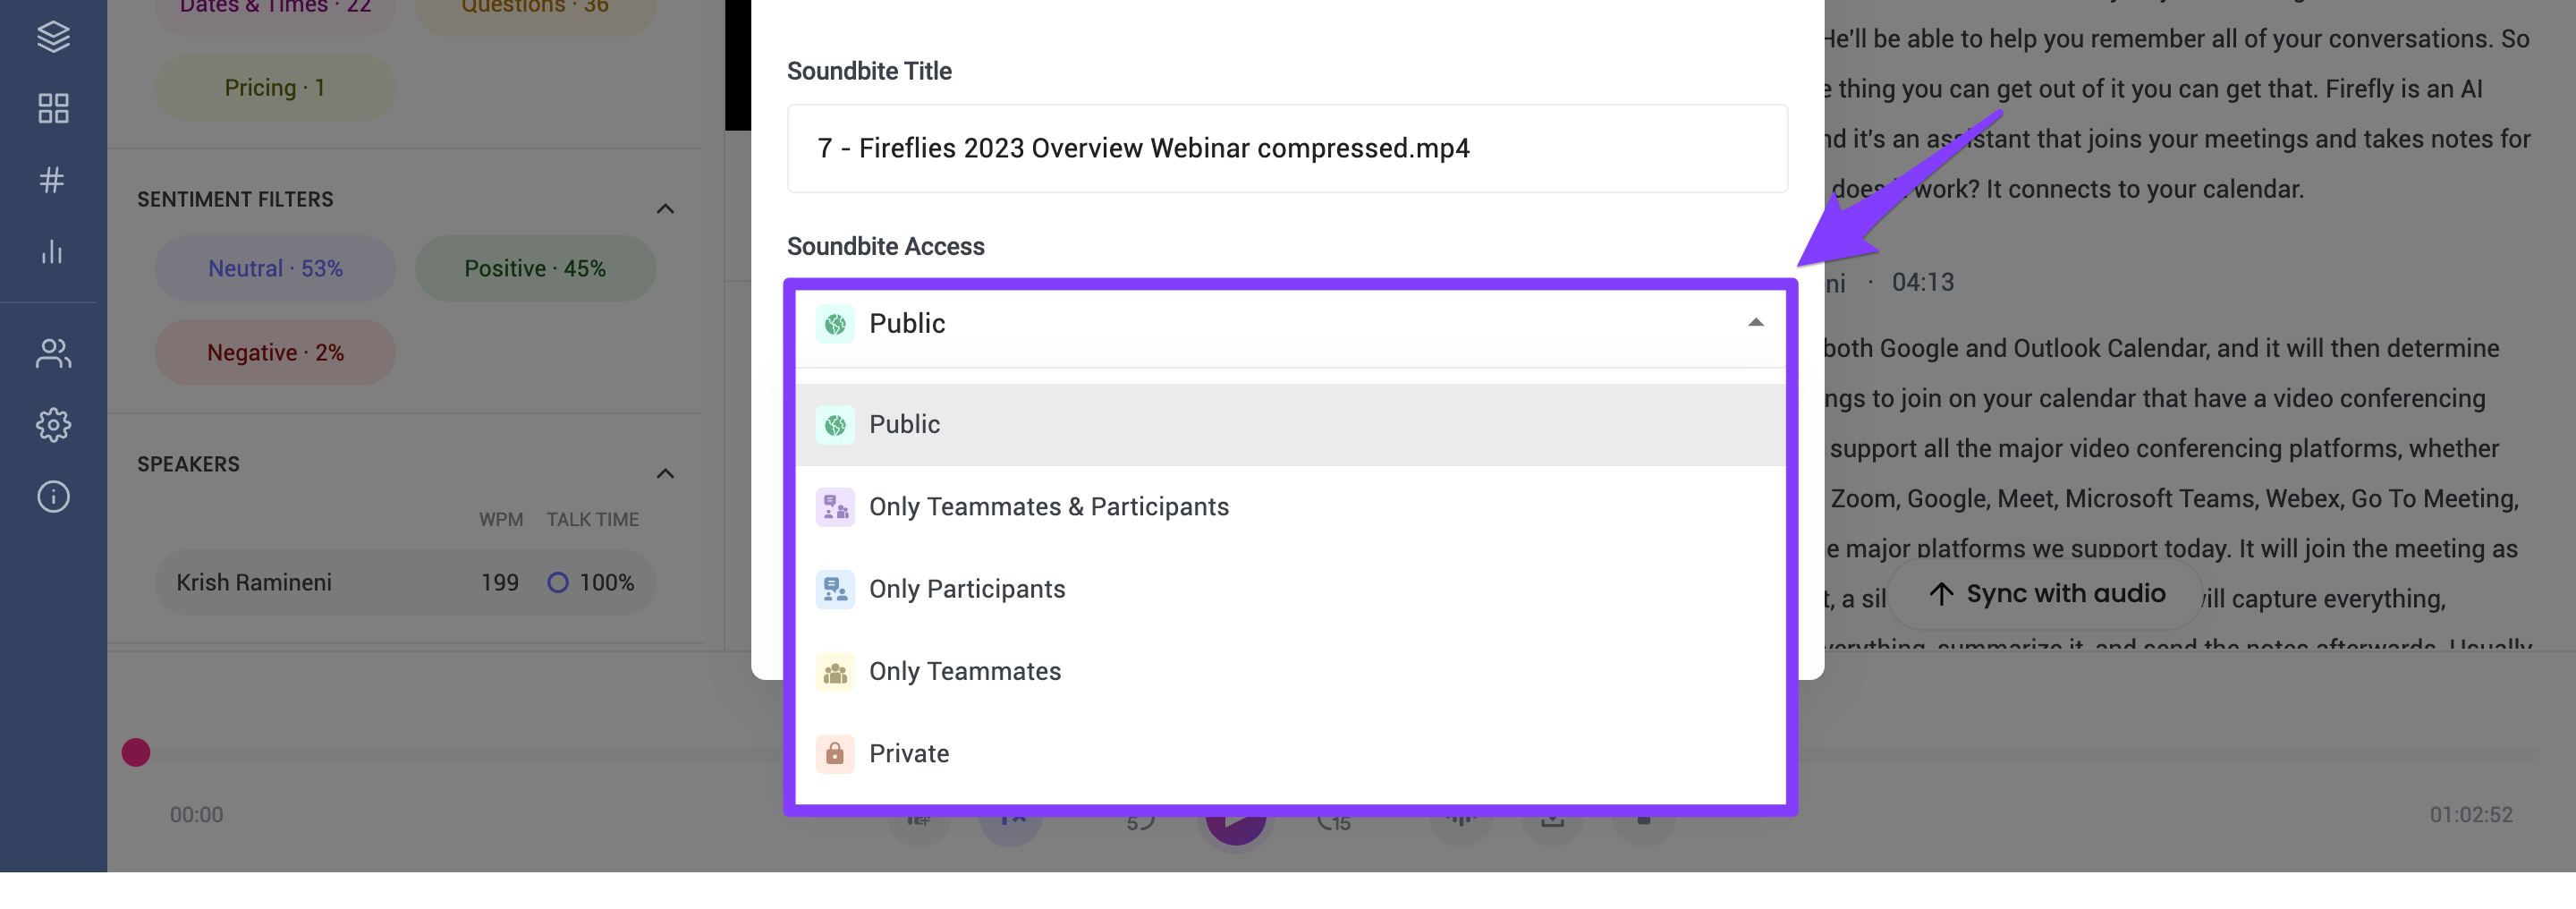Toggle the Positive 45% sentiment filter
2576x909 pixels.
coord(535,268)
